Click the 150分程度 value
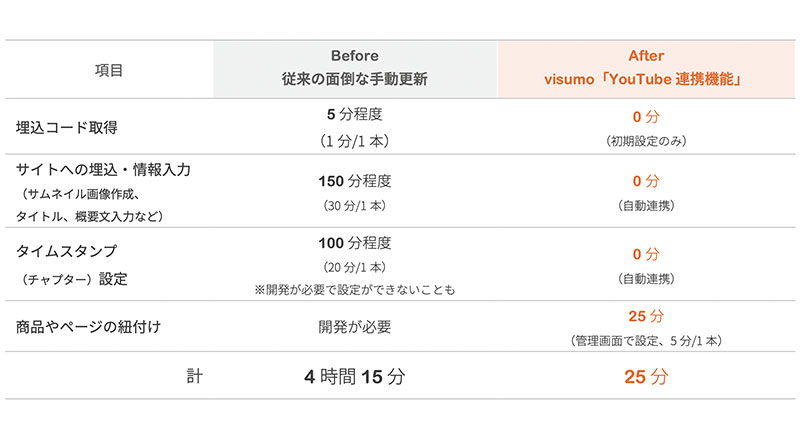Screen dimensions: 800x438 (355, 182)
